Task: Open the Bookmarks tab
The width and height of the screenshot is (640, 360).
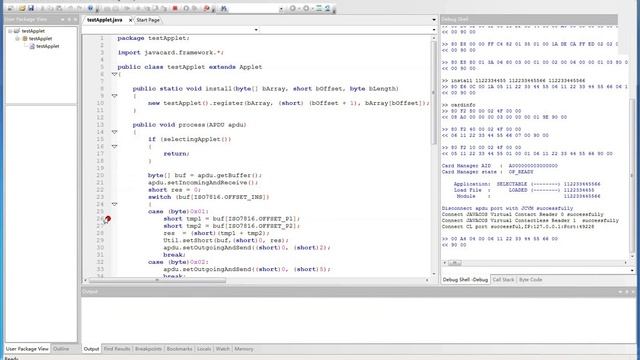Action: click(x=180, y=349)
